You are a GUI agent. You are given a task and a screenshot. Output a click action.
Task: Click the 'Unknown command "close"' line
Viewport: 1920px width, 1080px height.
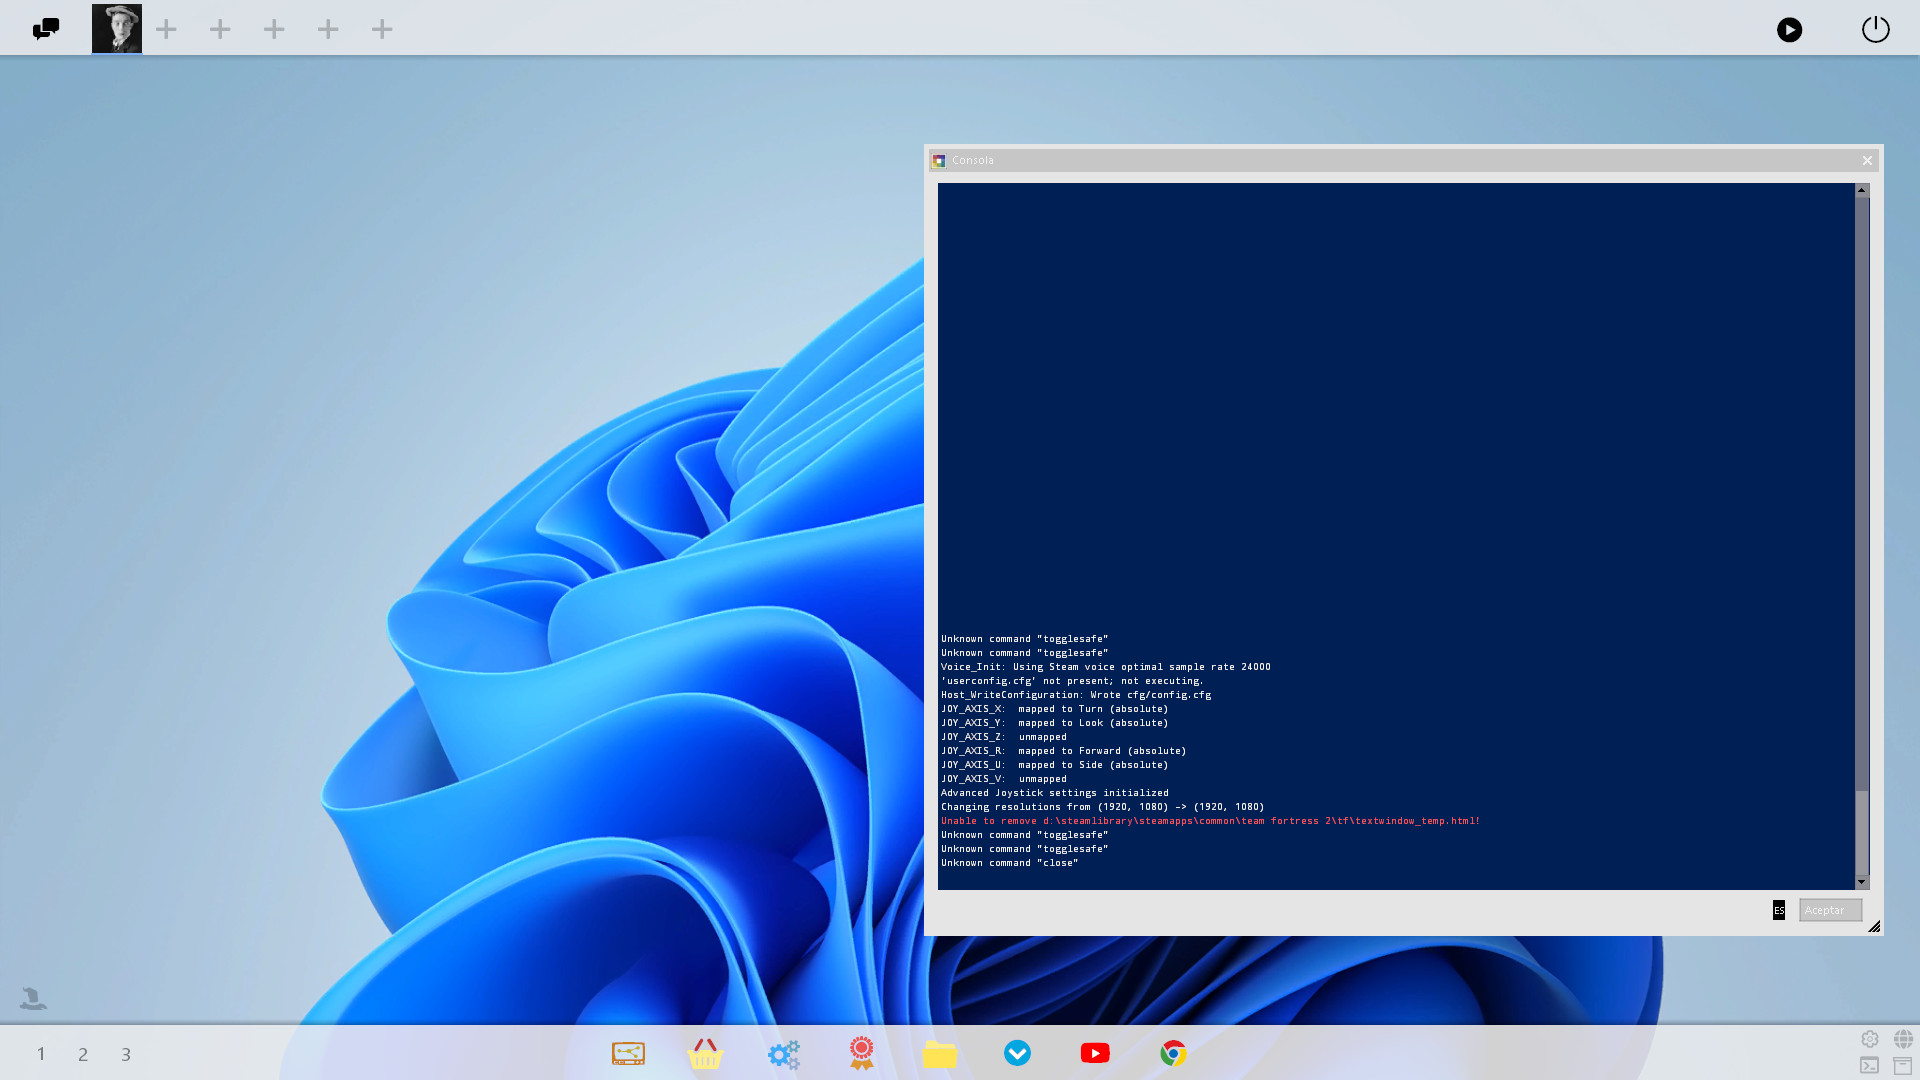click(x=1009, y=863)
